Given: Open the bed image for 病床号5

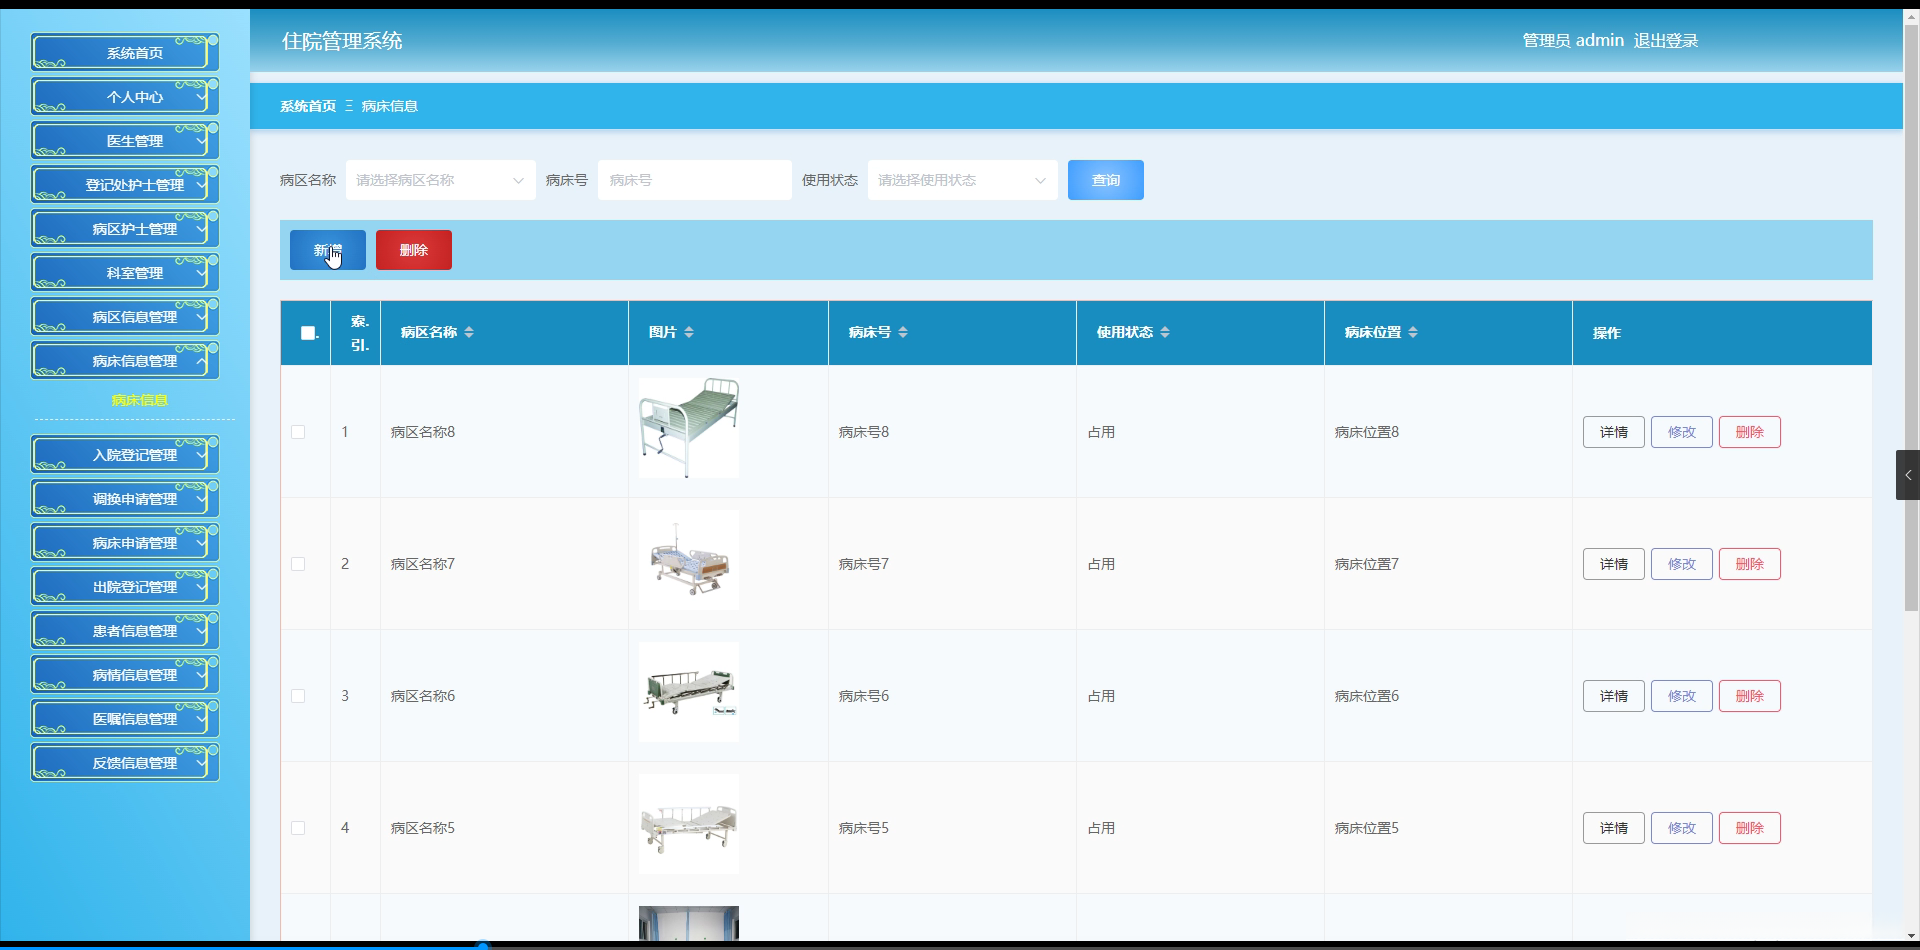Looking at the screenshot, I should (689, 824).
